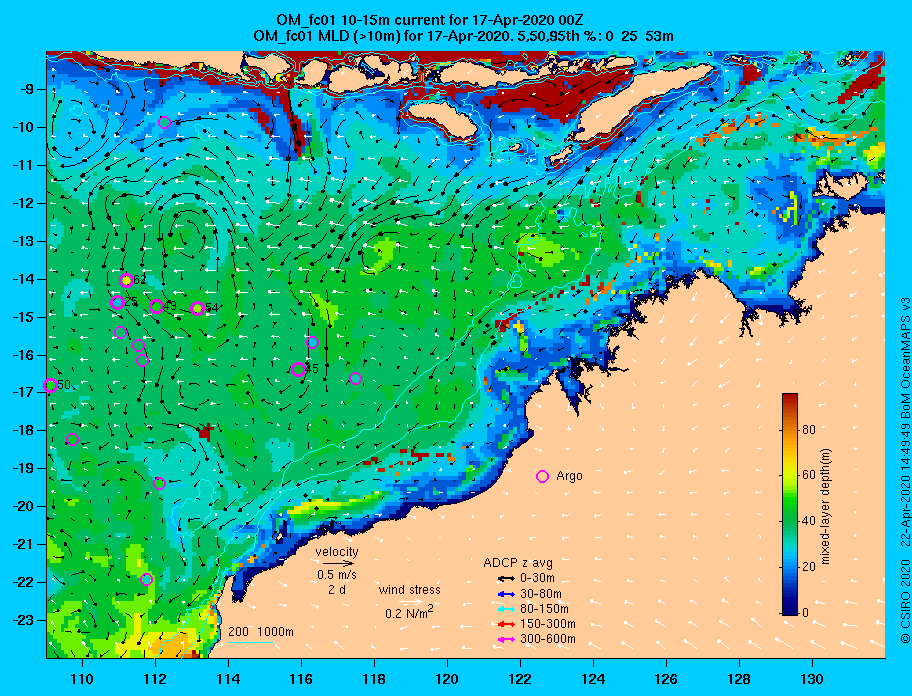
Task: Click the title line 'OM_fc01 10-15m current'
Action: [x=430, y=20]
